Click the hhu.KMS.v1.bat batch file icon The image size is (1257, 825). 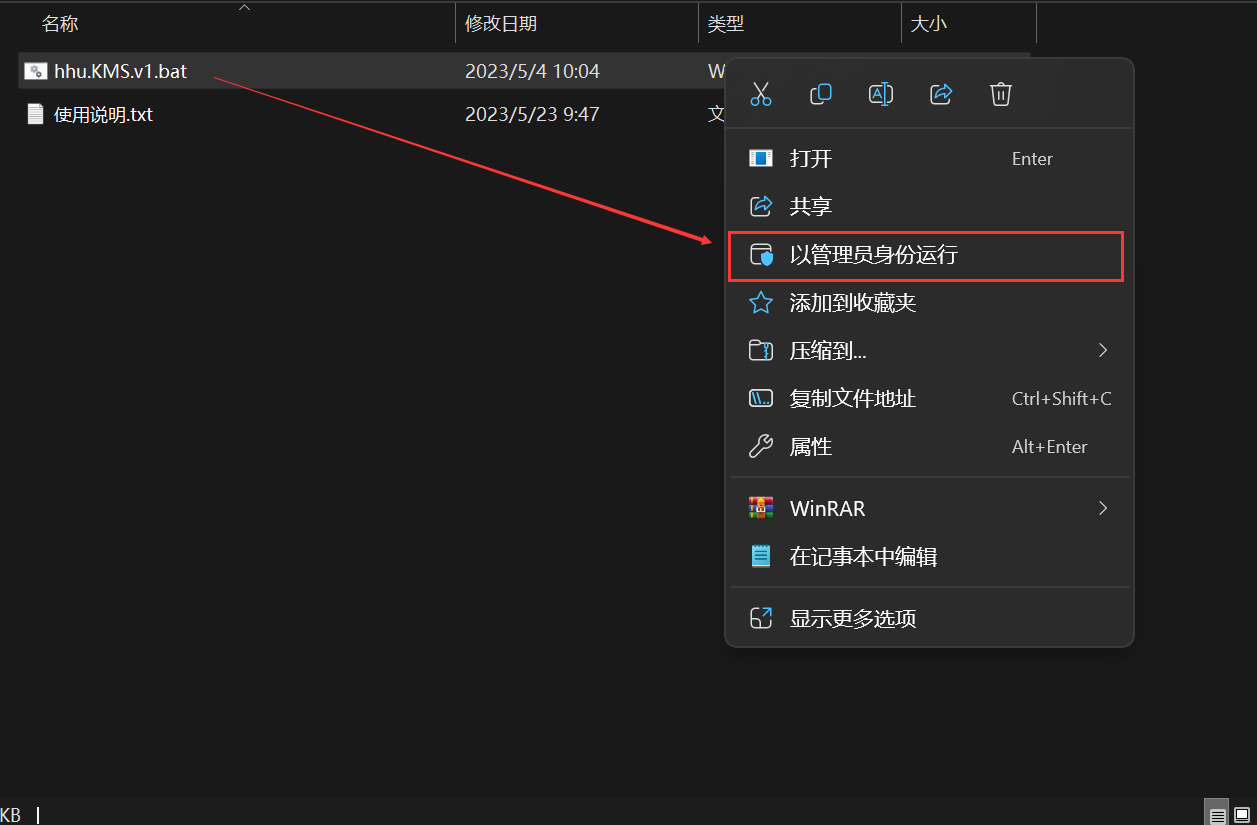pyautogui.click(x=35, y=71)
